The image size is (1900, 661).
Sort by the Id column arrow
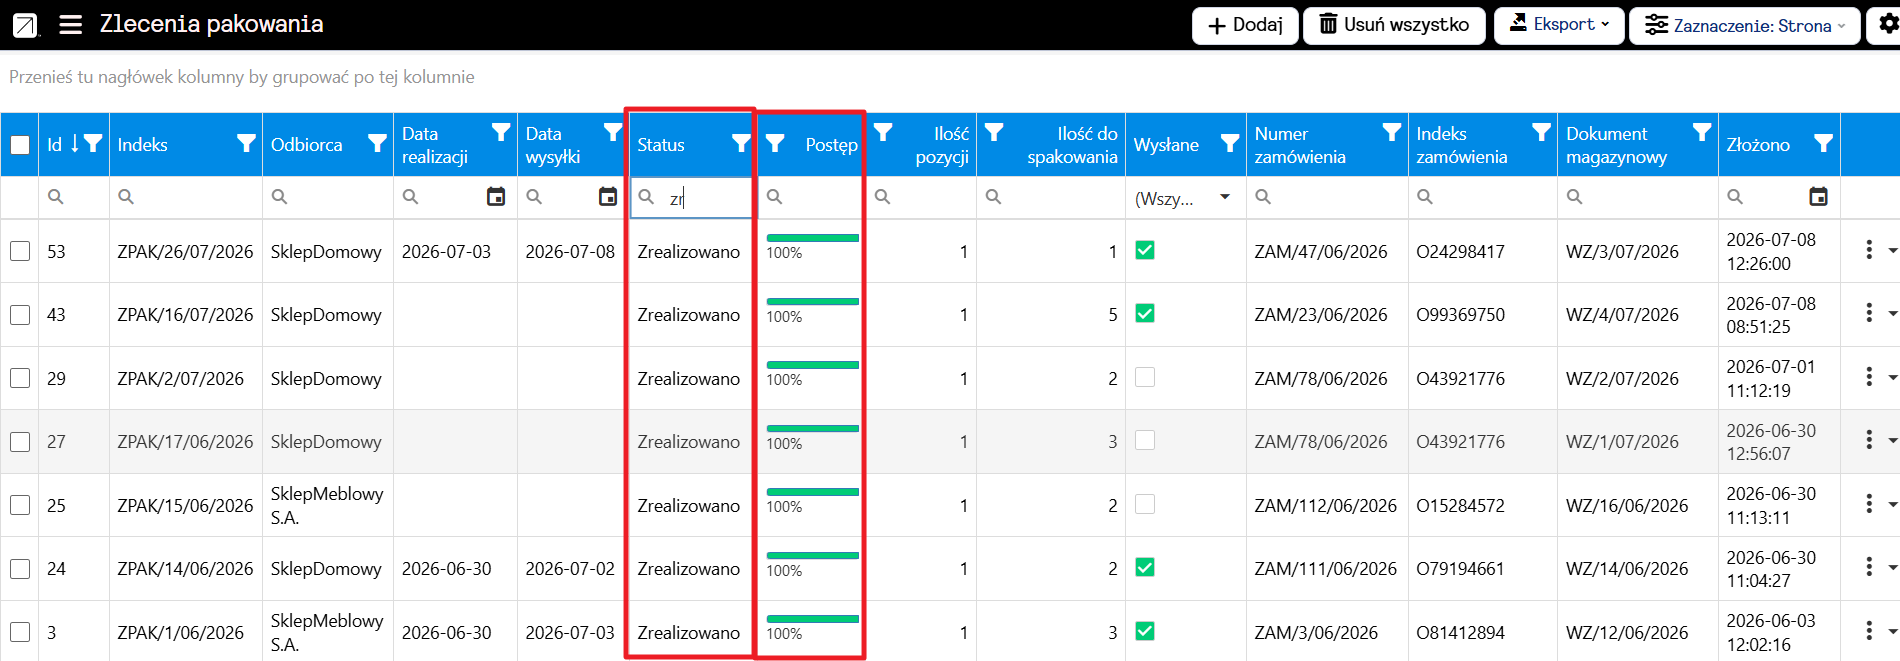(x=75, y=144)
